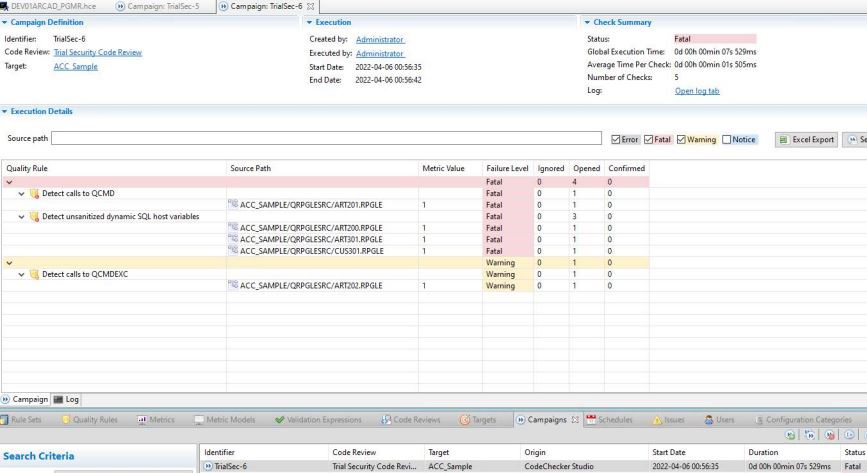Open the Created by Administrator link
This screenshot has width=867, height=473.
tap(380, 40)
